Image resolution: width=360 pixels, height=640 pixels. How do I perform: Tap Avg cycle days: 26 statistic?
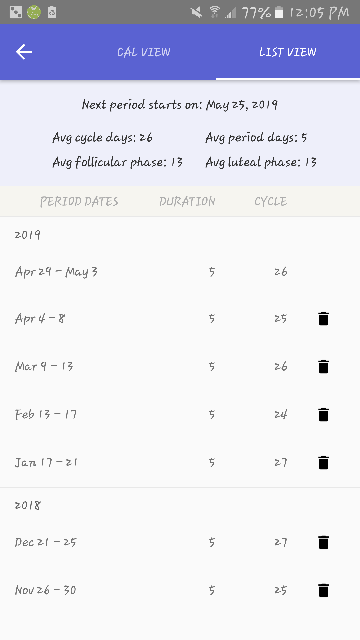click(102, 138)
